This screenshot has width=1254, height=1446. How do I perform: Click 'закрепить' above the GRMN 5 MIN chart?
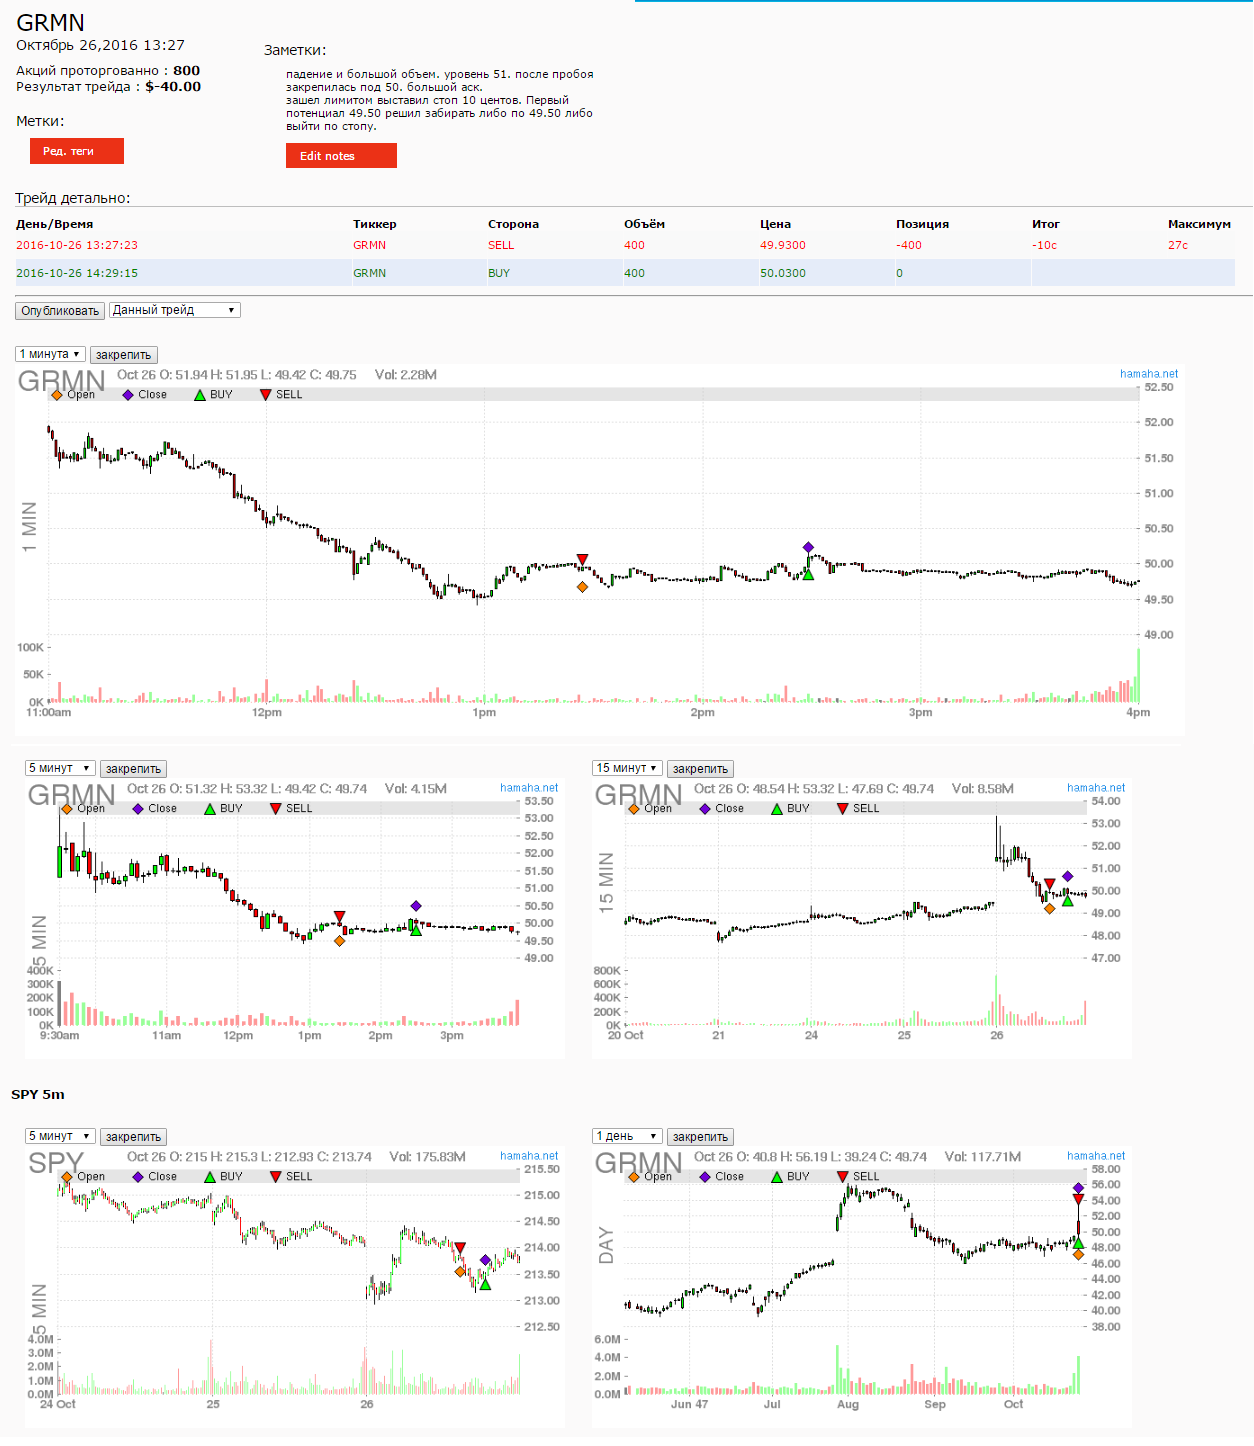[134, 769]
